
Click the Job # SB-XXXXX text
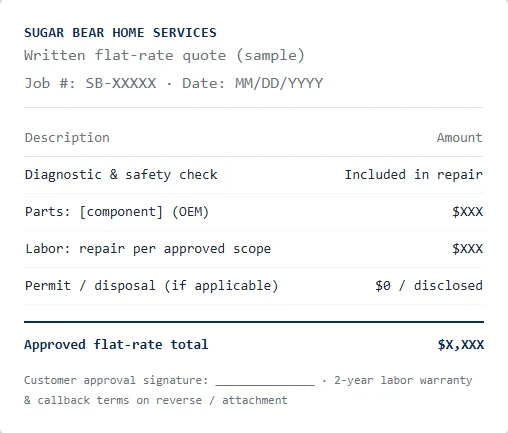[90, 83]
